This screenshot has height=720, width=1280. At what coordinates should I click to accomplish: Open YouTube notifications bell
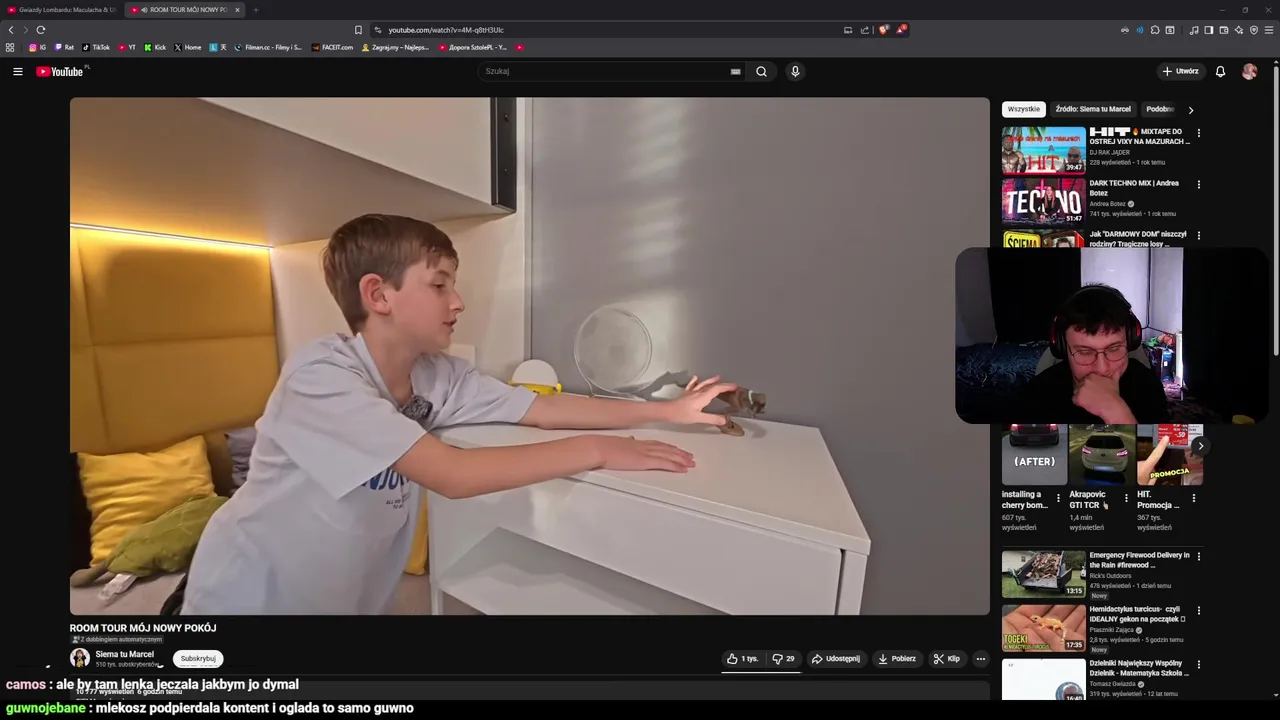pos(1220,71)
